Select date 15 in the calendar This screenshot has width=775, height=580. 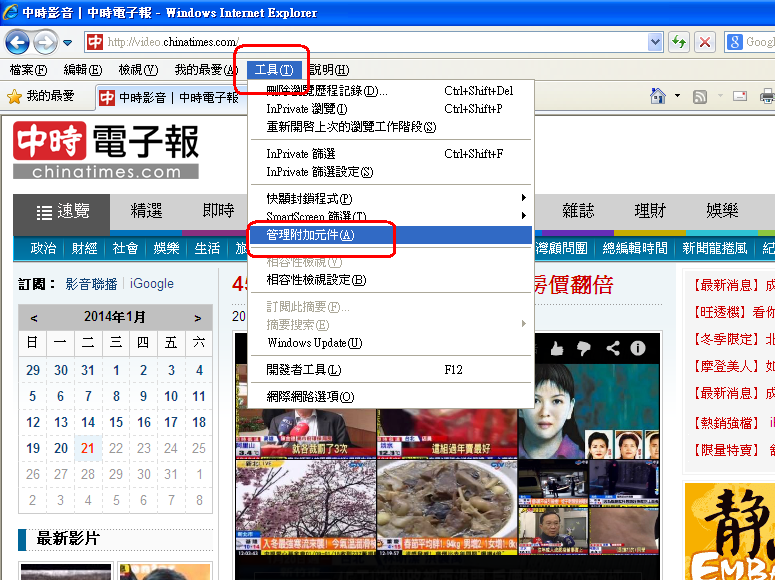coord(116,422)
